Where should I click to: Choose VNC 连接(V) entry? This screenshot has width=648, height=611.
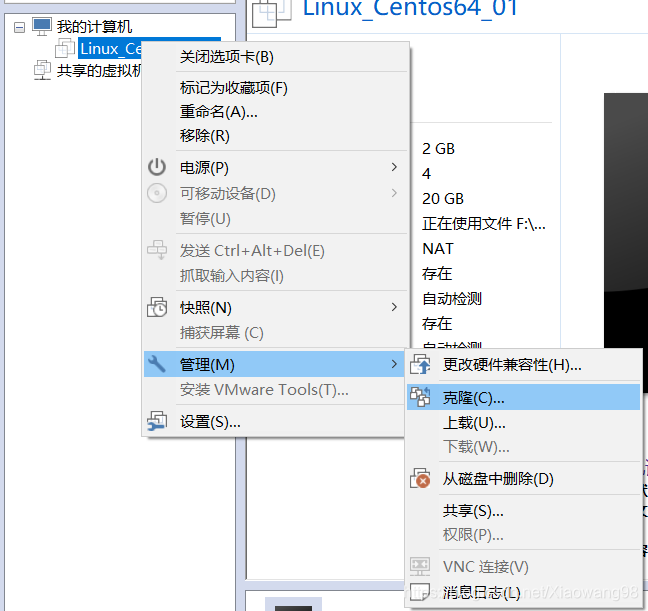[x=523, y=566]
